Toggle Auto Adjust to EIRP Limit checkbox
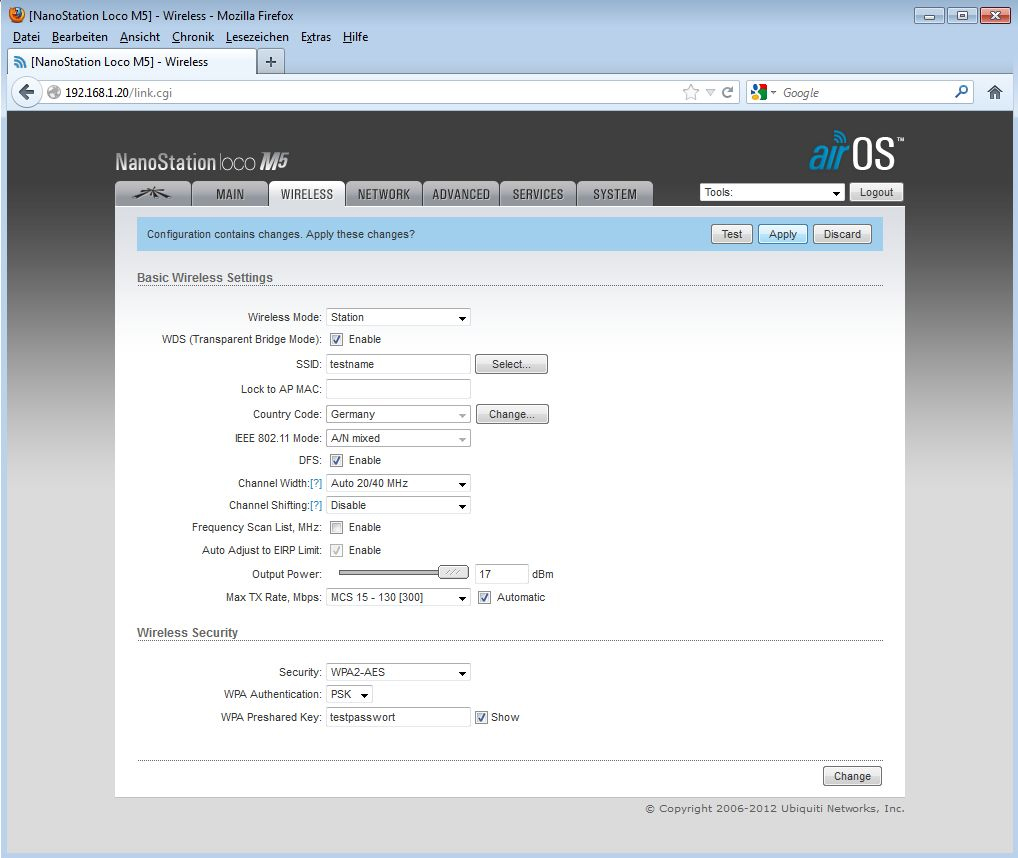The image size is (1018, 858). click(x=336, y=550)
